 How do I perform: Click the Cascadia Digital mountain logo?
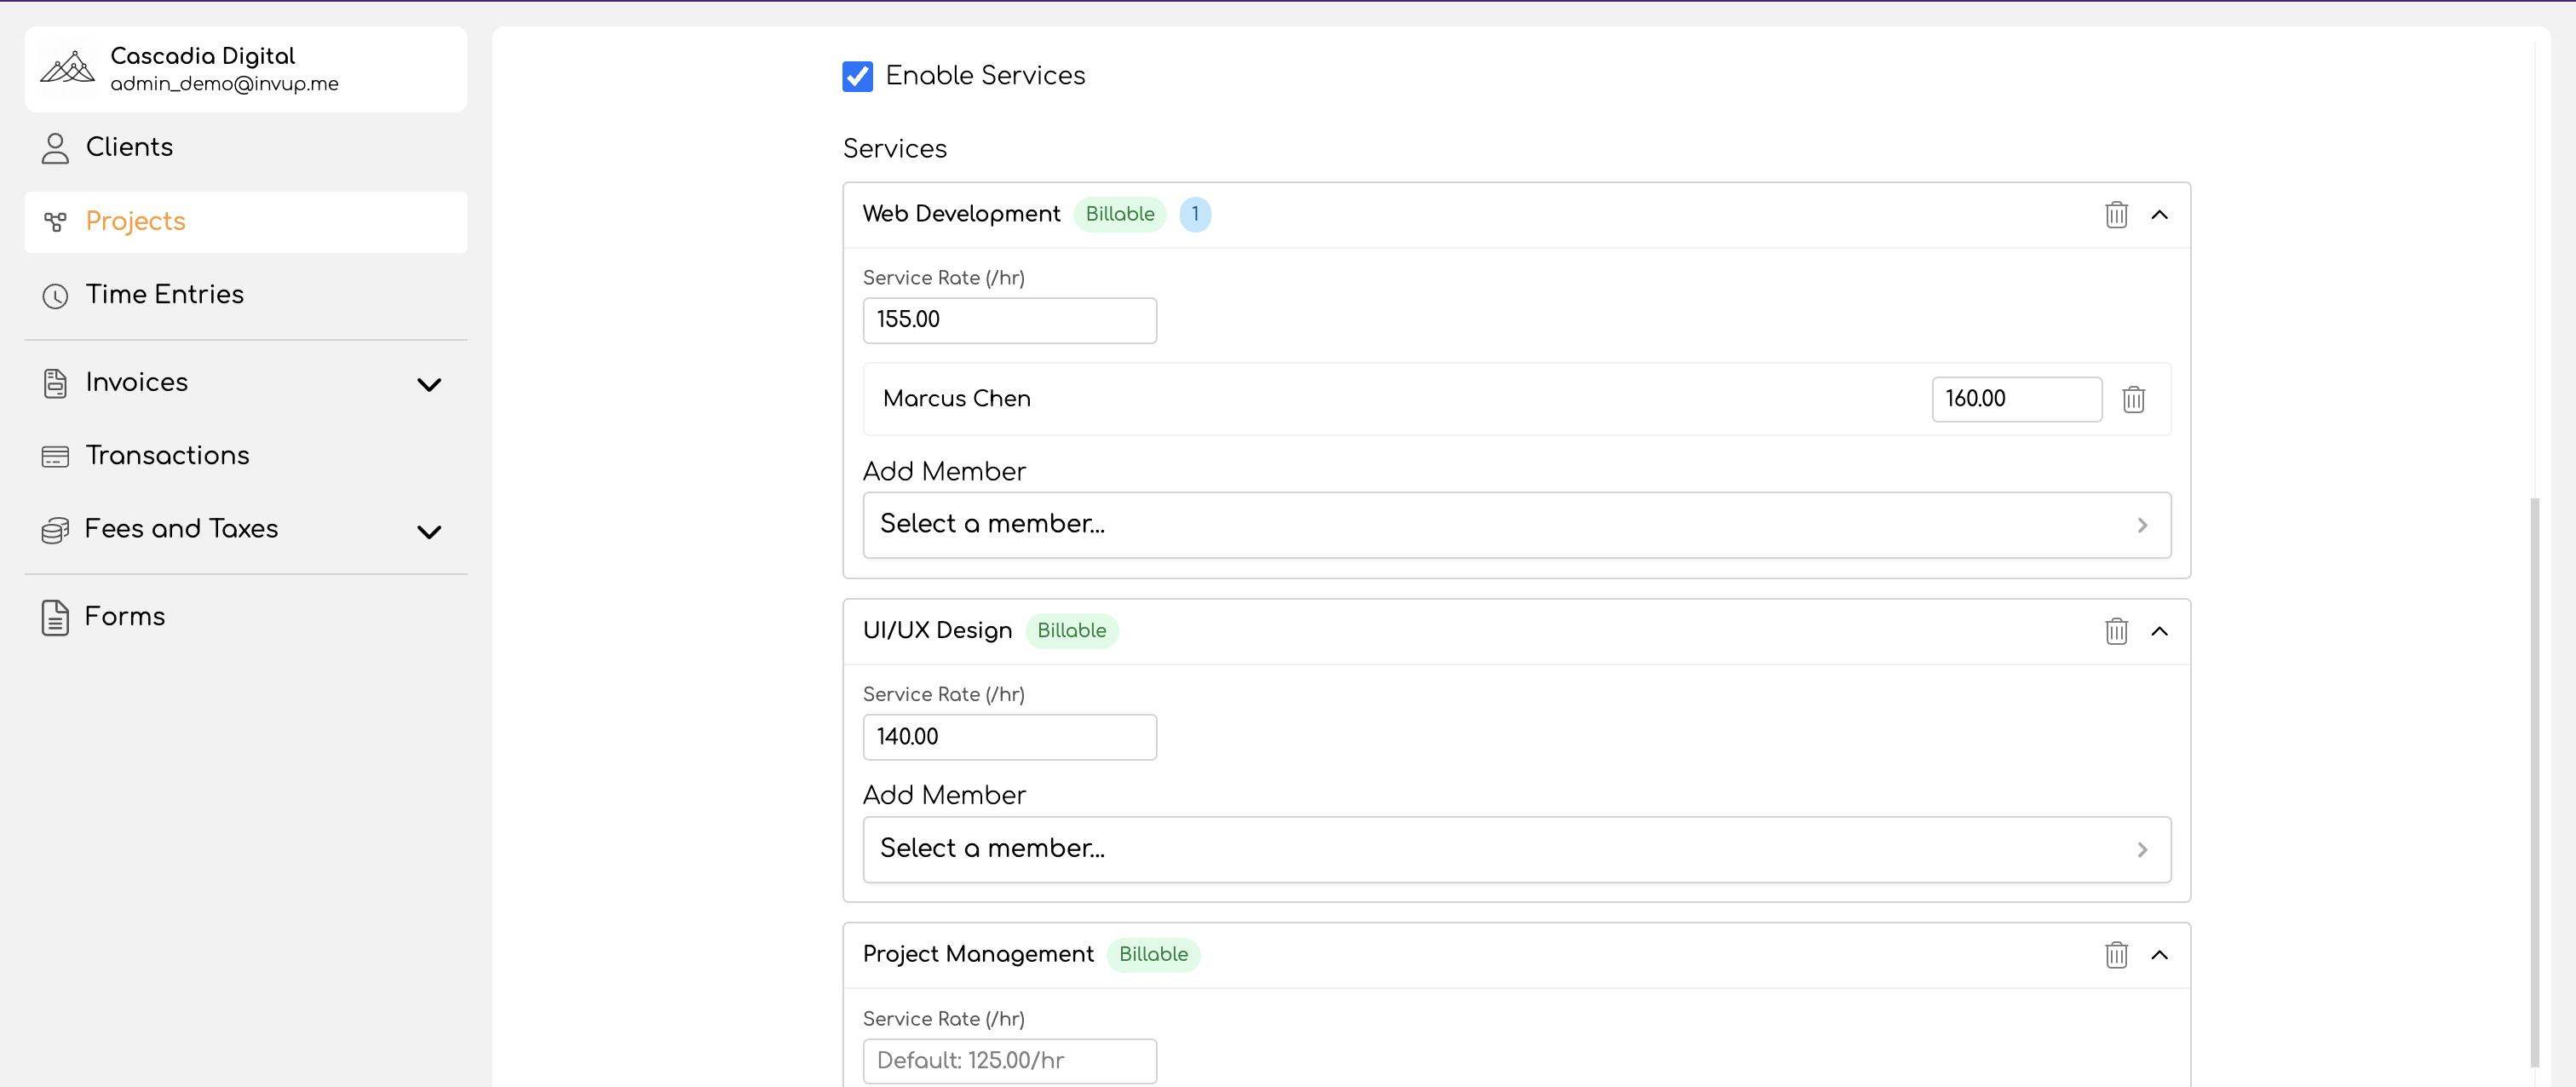pos(67,68)
